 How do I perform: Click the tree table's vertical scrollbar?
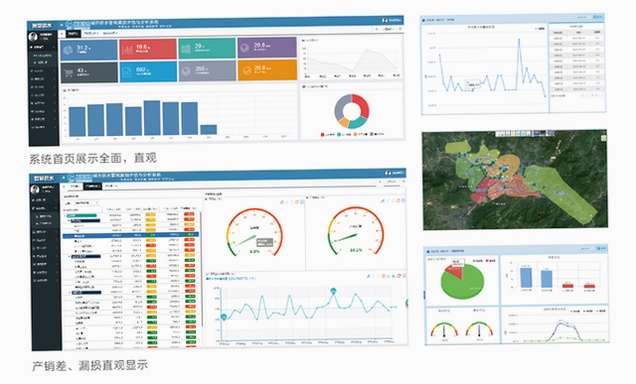pyautogui.click(x=201, y=268)
